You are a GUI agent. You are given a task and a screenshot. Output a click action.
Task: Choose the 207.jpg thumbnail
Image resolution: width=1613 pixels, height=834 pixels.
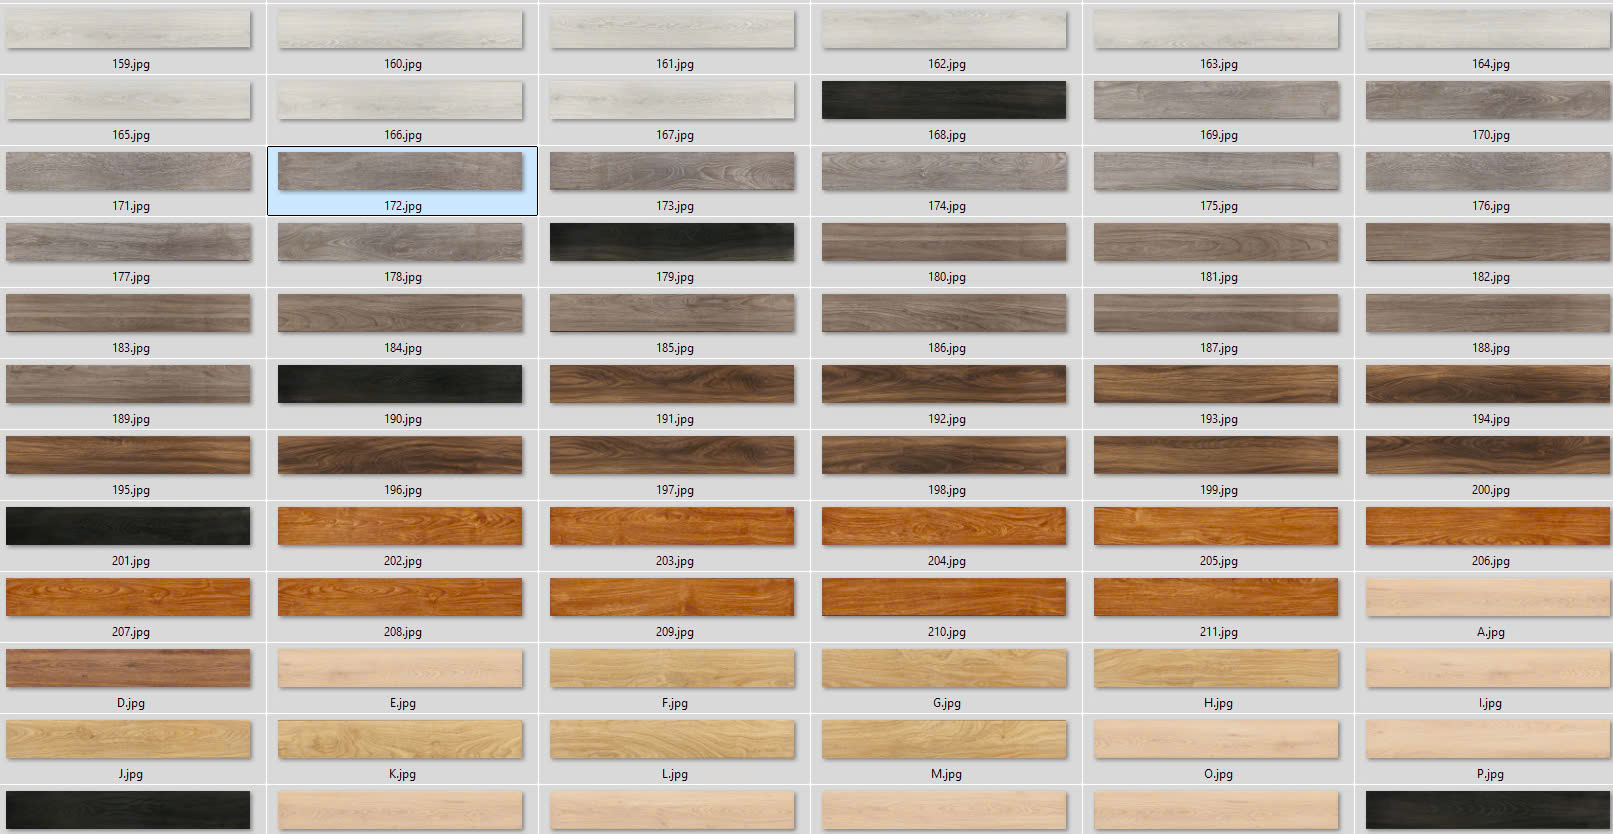click(128, 597)
